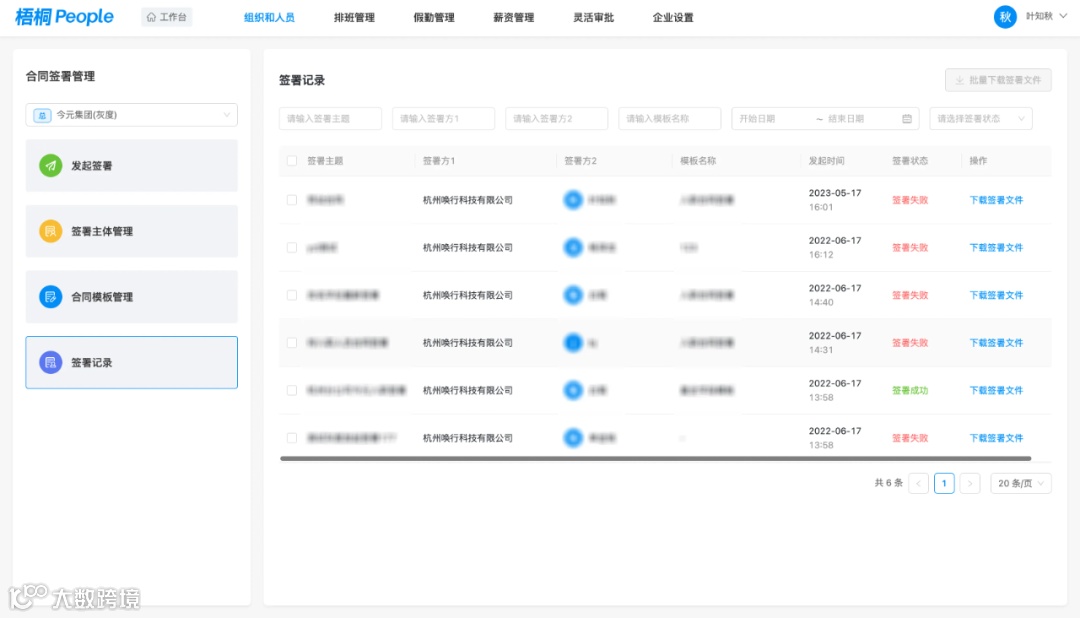Select 签署记录 sidebar item
The image size is (1080, 618).
tap(132, 362)
